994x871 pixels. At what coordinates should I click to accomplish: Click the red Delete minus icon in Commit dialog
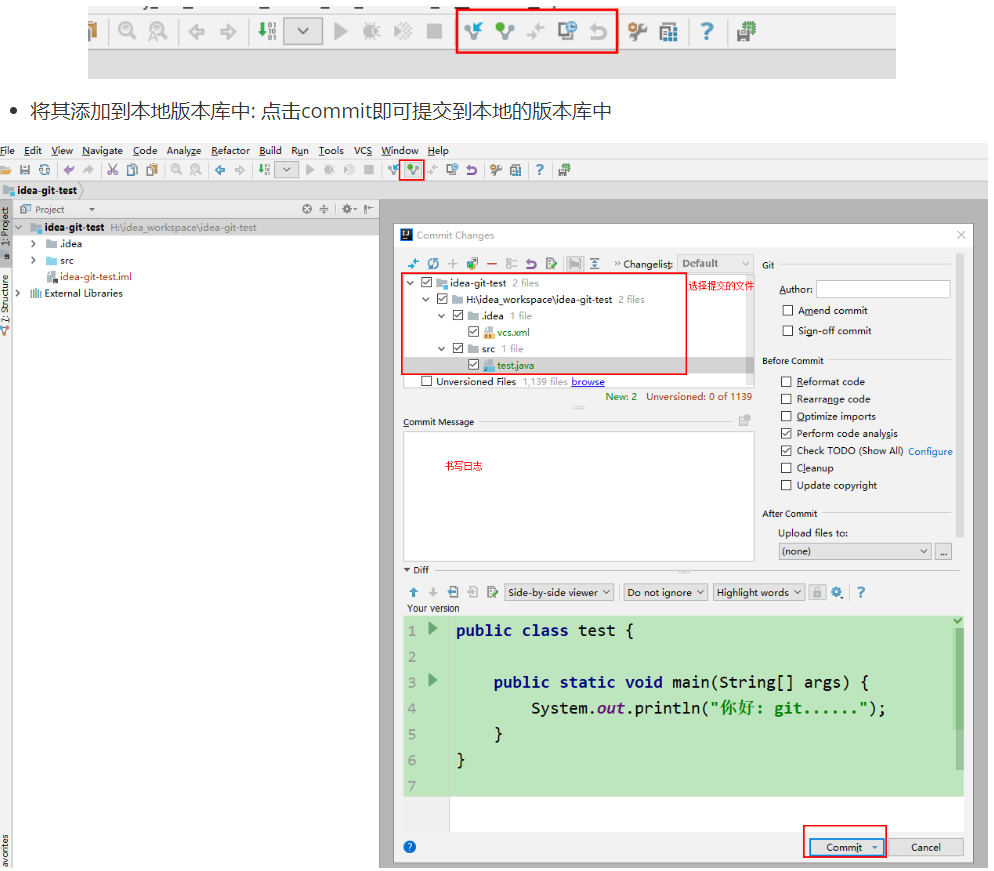tap(492, 264)
